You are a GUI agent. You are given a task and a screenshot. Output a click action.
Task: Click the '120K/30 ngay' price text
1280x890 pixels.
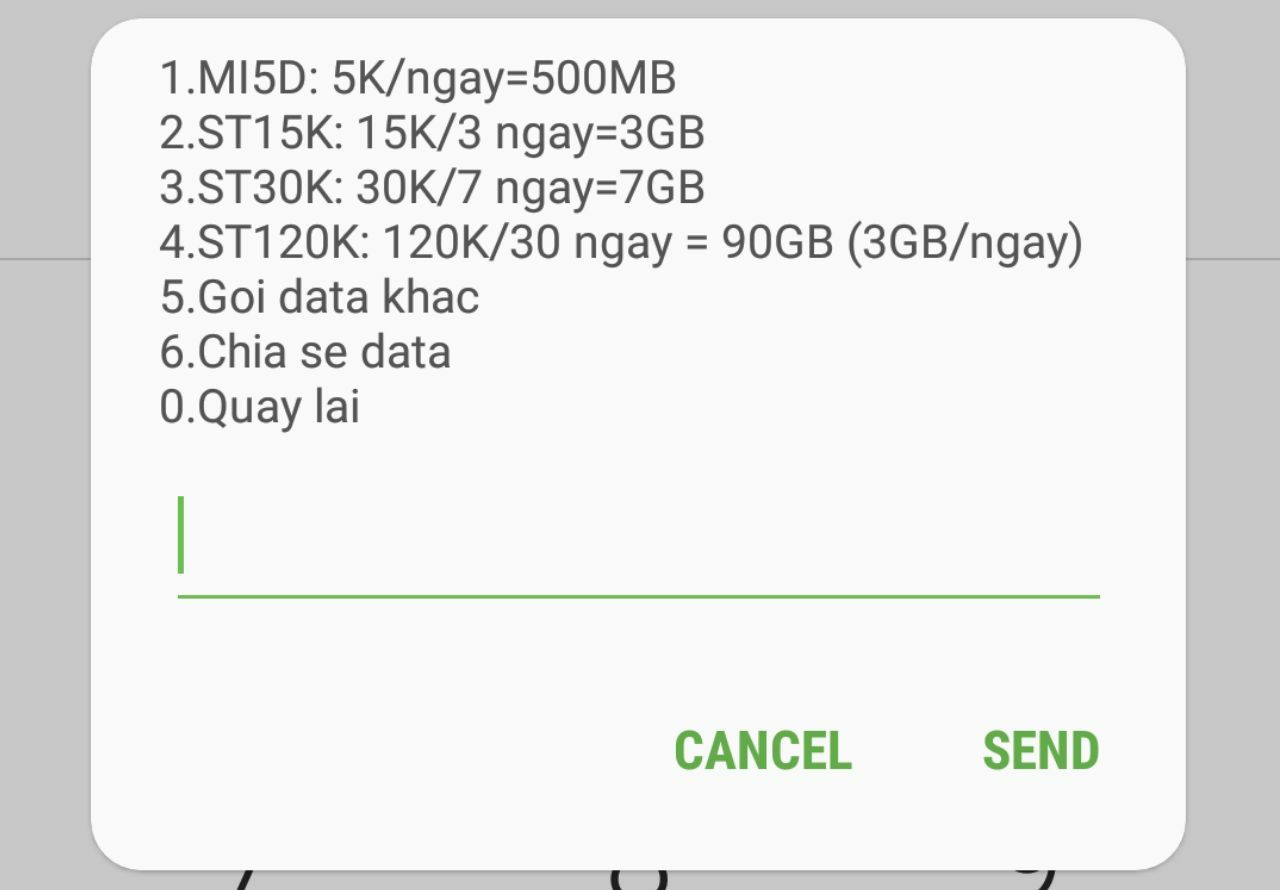[527, 243]
